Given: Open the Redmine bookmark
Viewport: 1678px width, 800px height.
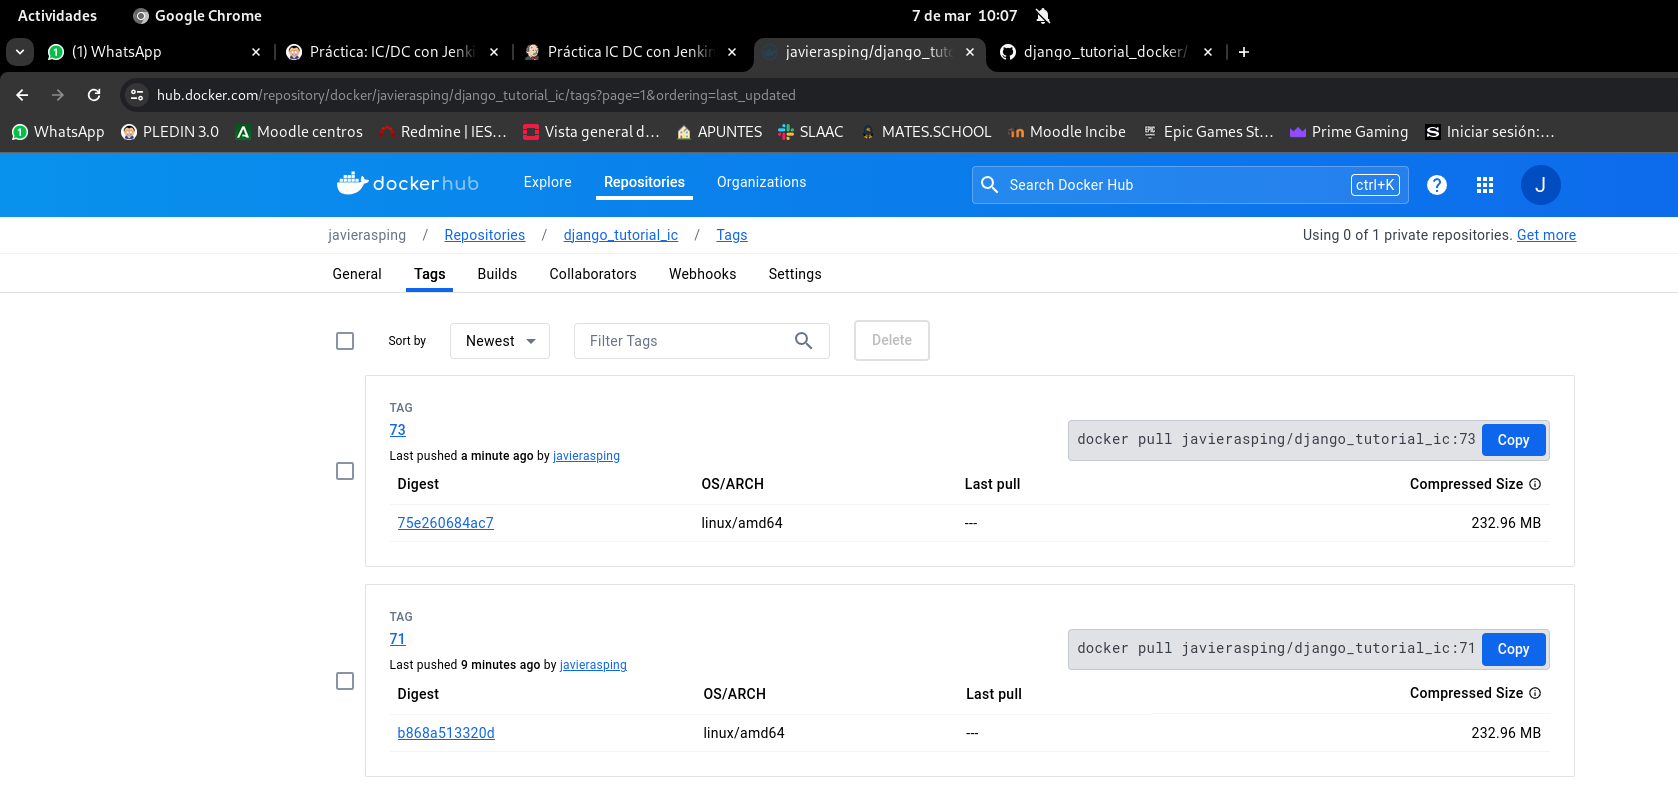Looking at the screenshot, I should click(443, 132).
